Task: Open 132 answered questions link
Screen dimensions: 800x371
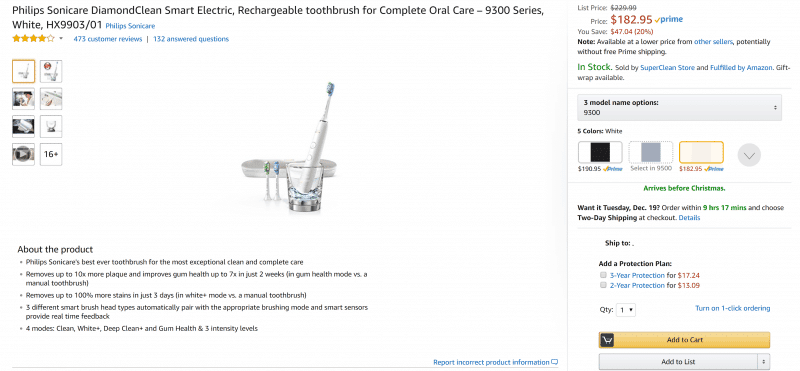Action: pyautogui.click(x=191, y=39)
